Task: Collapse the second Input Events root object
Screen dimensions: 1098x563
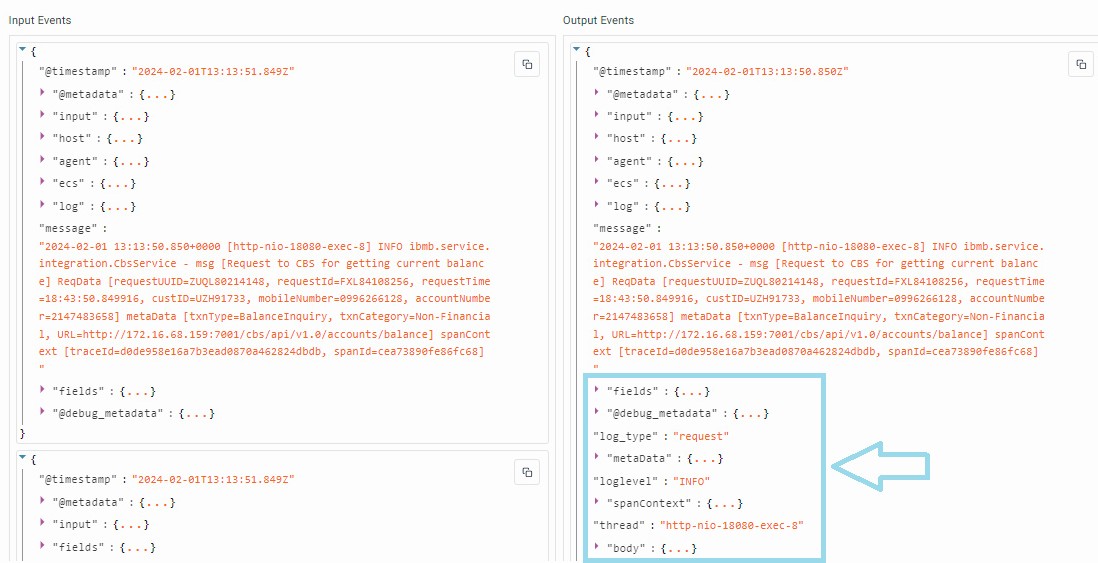Action: point(23,457)
